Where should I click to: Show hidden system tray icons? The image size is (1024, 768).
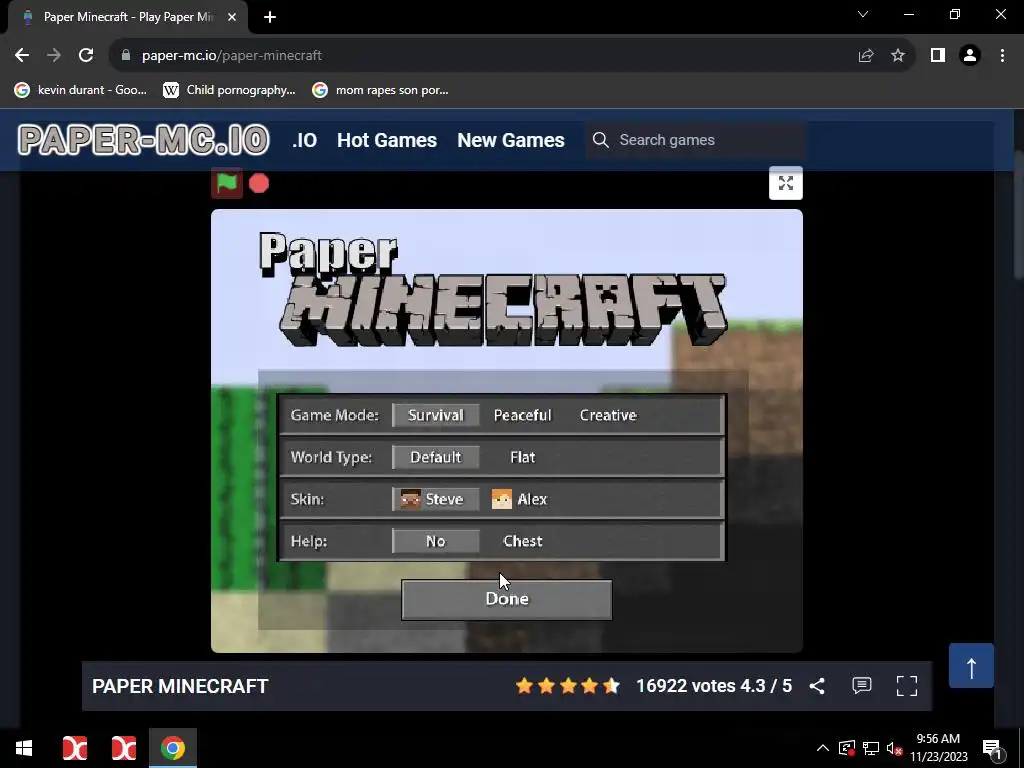point(823,748)
